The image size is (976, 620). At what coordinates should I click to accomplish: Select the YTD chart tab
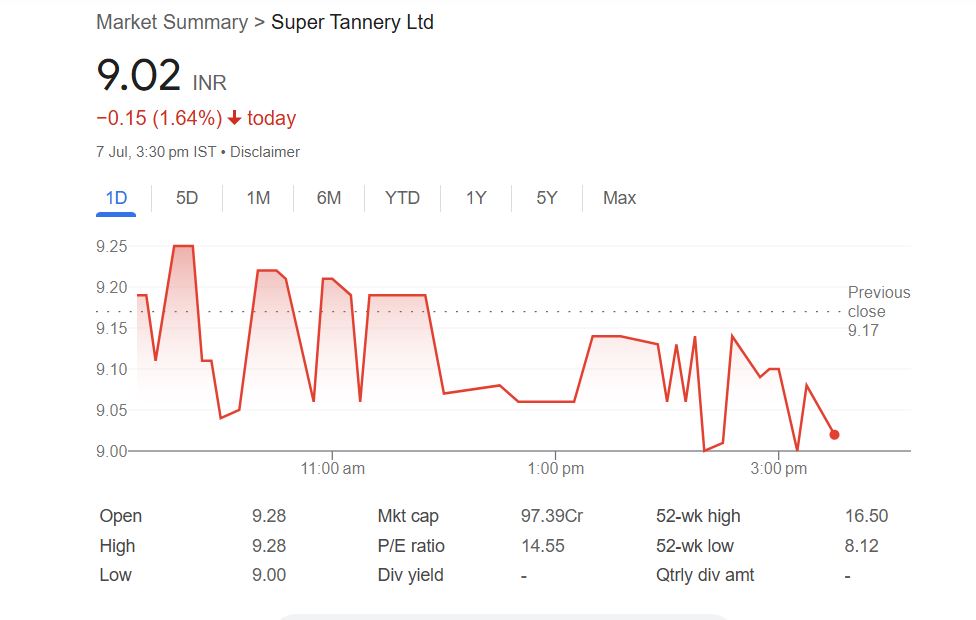tap(402, 198)
